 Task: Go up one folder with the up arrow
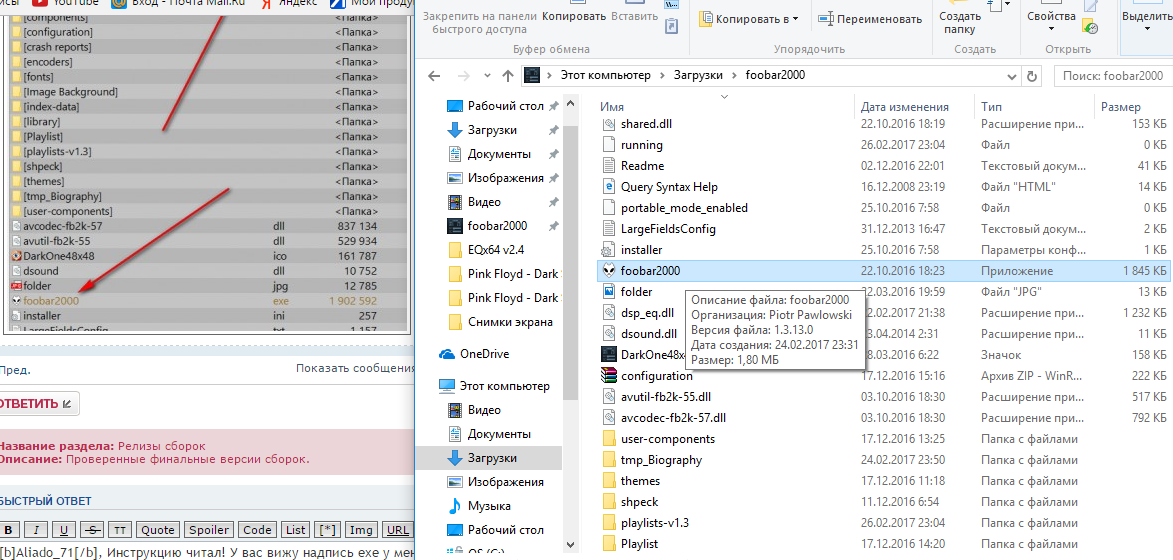(x=505, y=75)
